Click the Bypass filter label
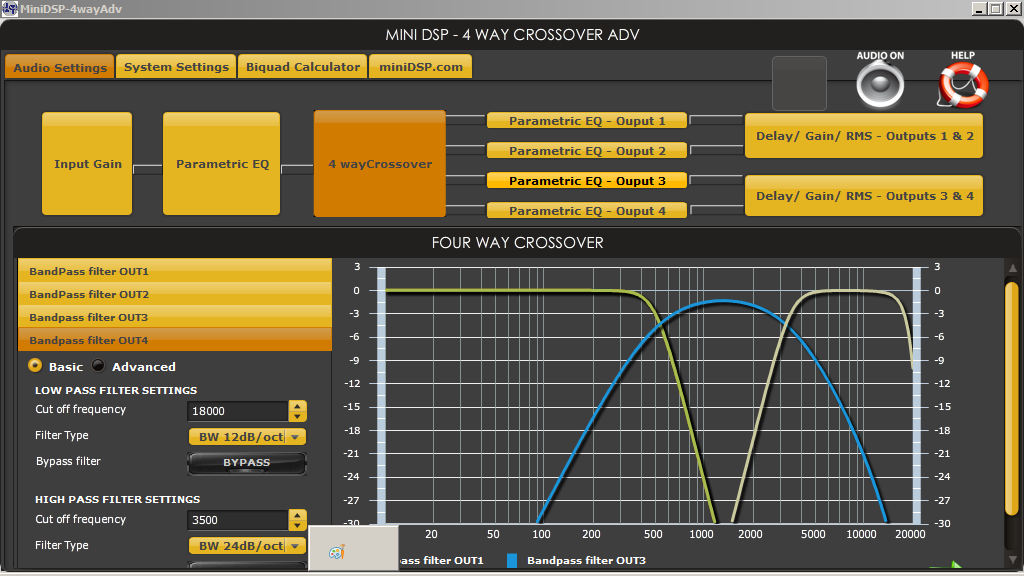 [69, 461]
